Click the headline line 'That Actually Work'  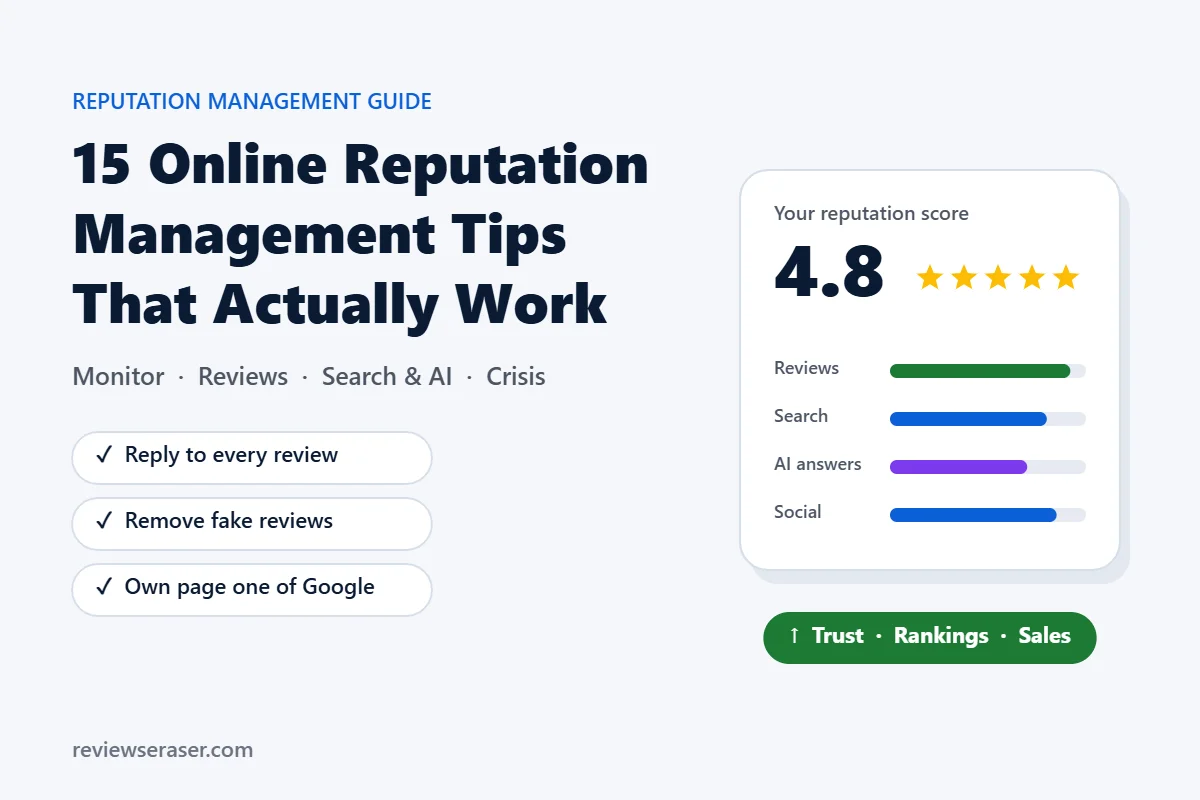[x=340, y=304]
